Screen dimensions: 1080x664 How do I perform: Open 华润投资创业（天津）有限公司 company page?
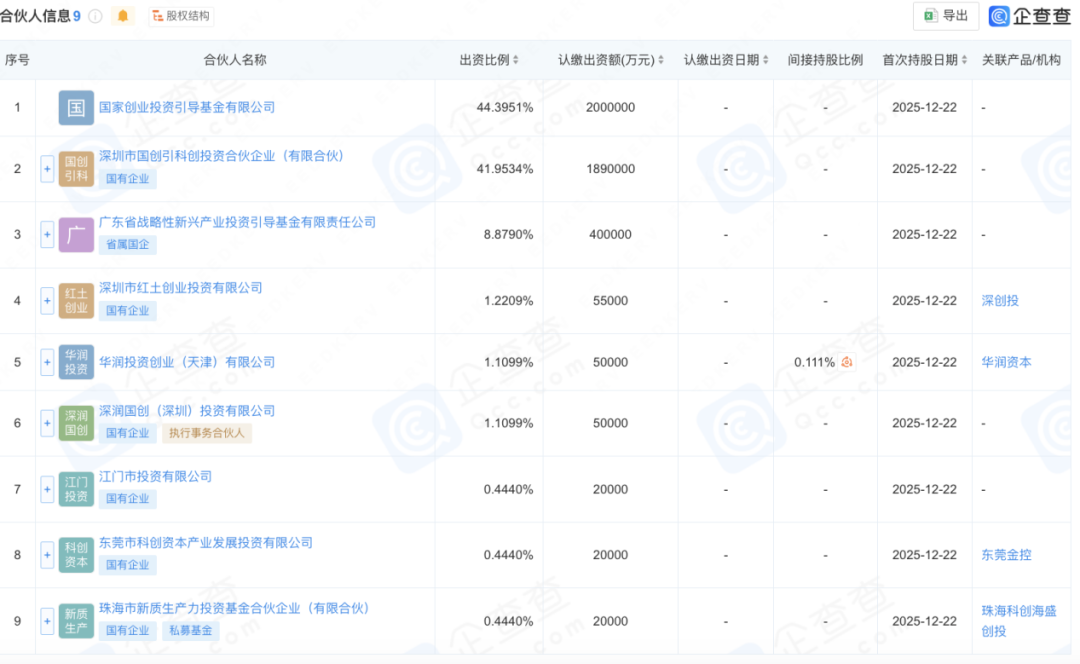pos(188,362)
